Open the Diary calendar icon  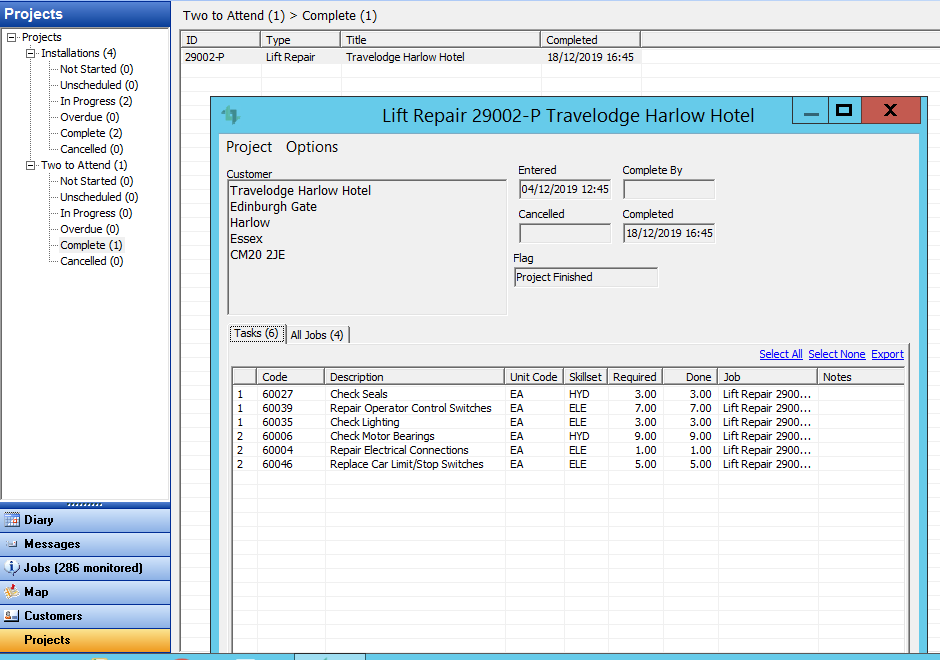(12, 520)
